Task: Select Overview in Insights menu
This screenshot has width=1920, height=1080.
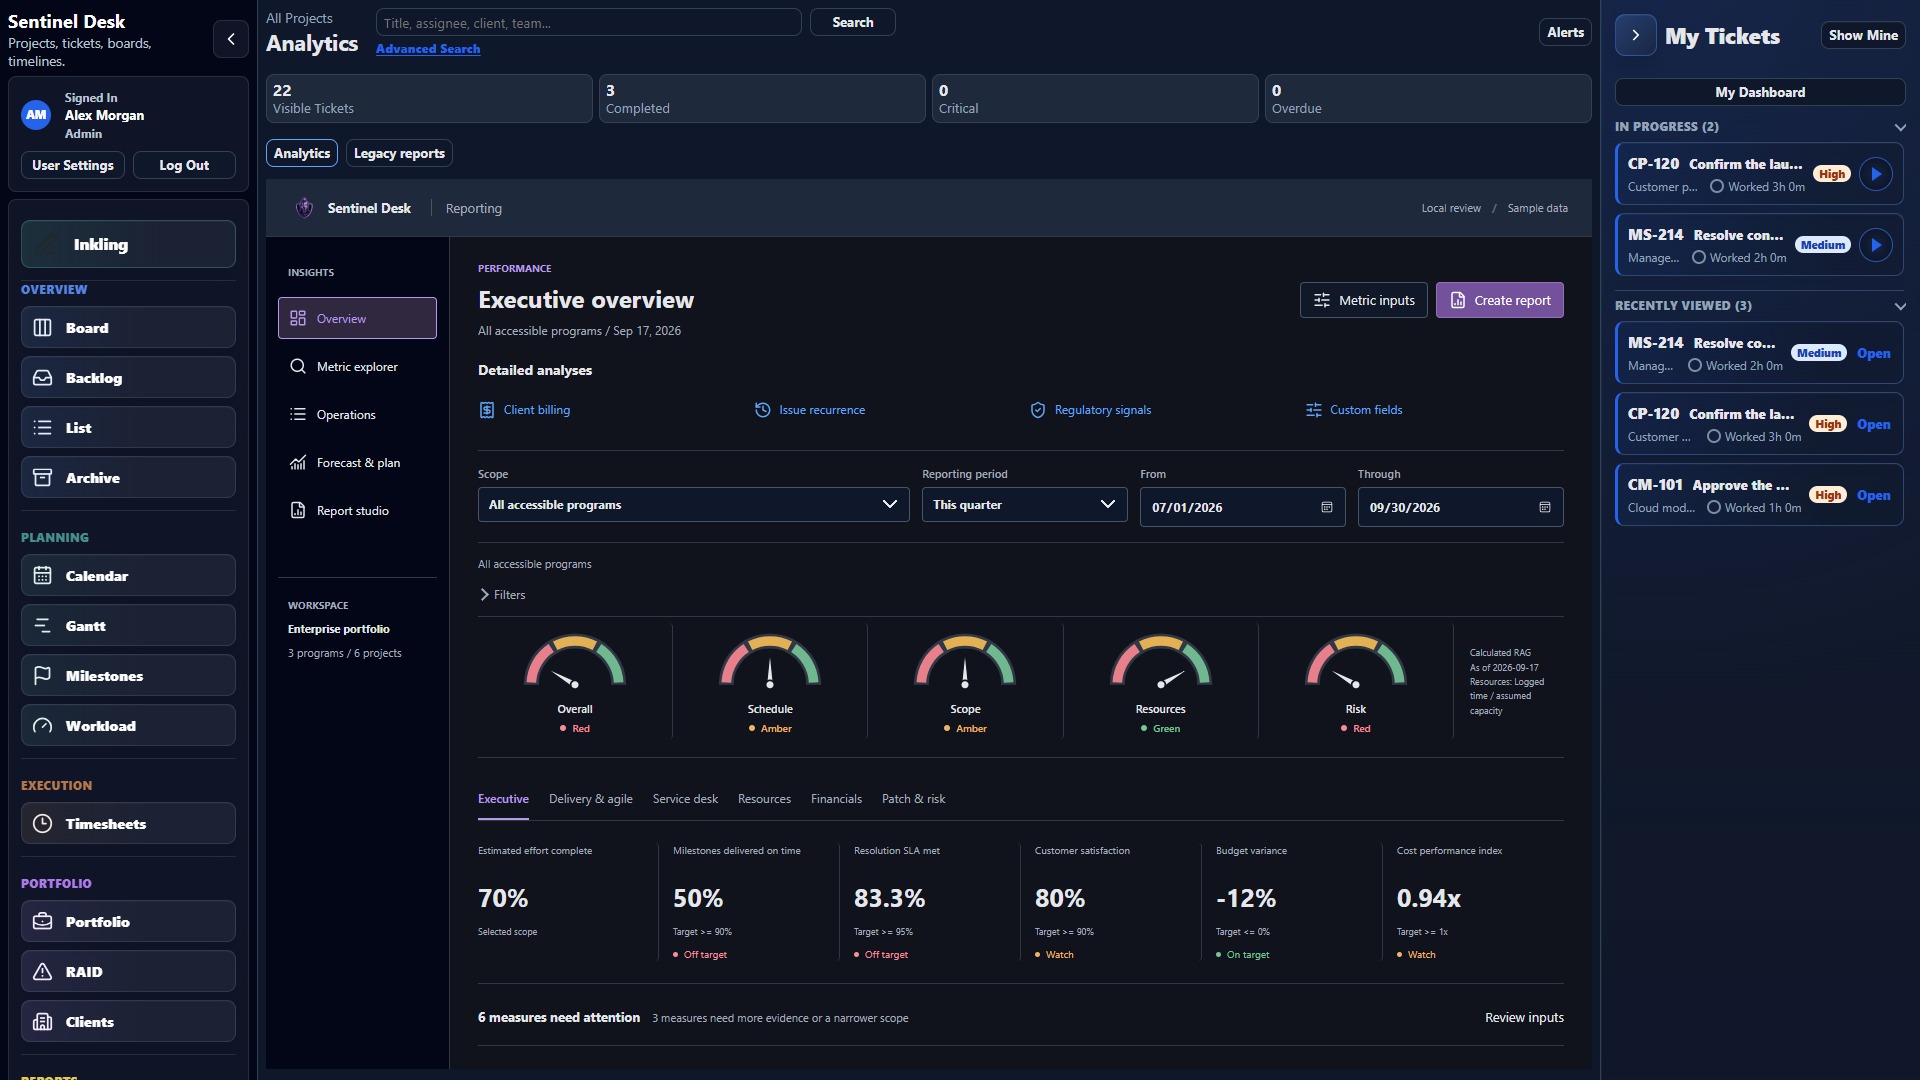Action: point(357,318)
